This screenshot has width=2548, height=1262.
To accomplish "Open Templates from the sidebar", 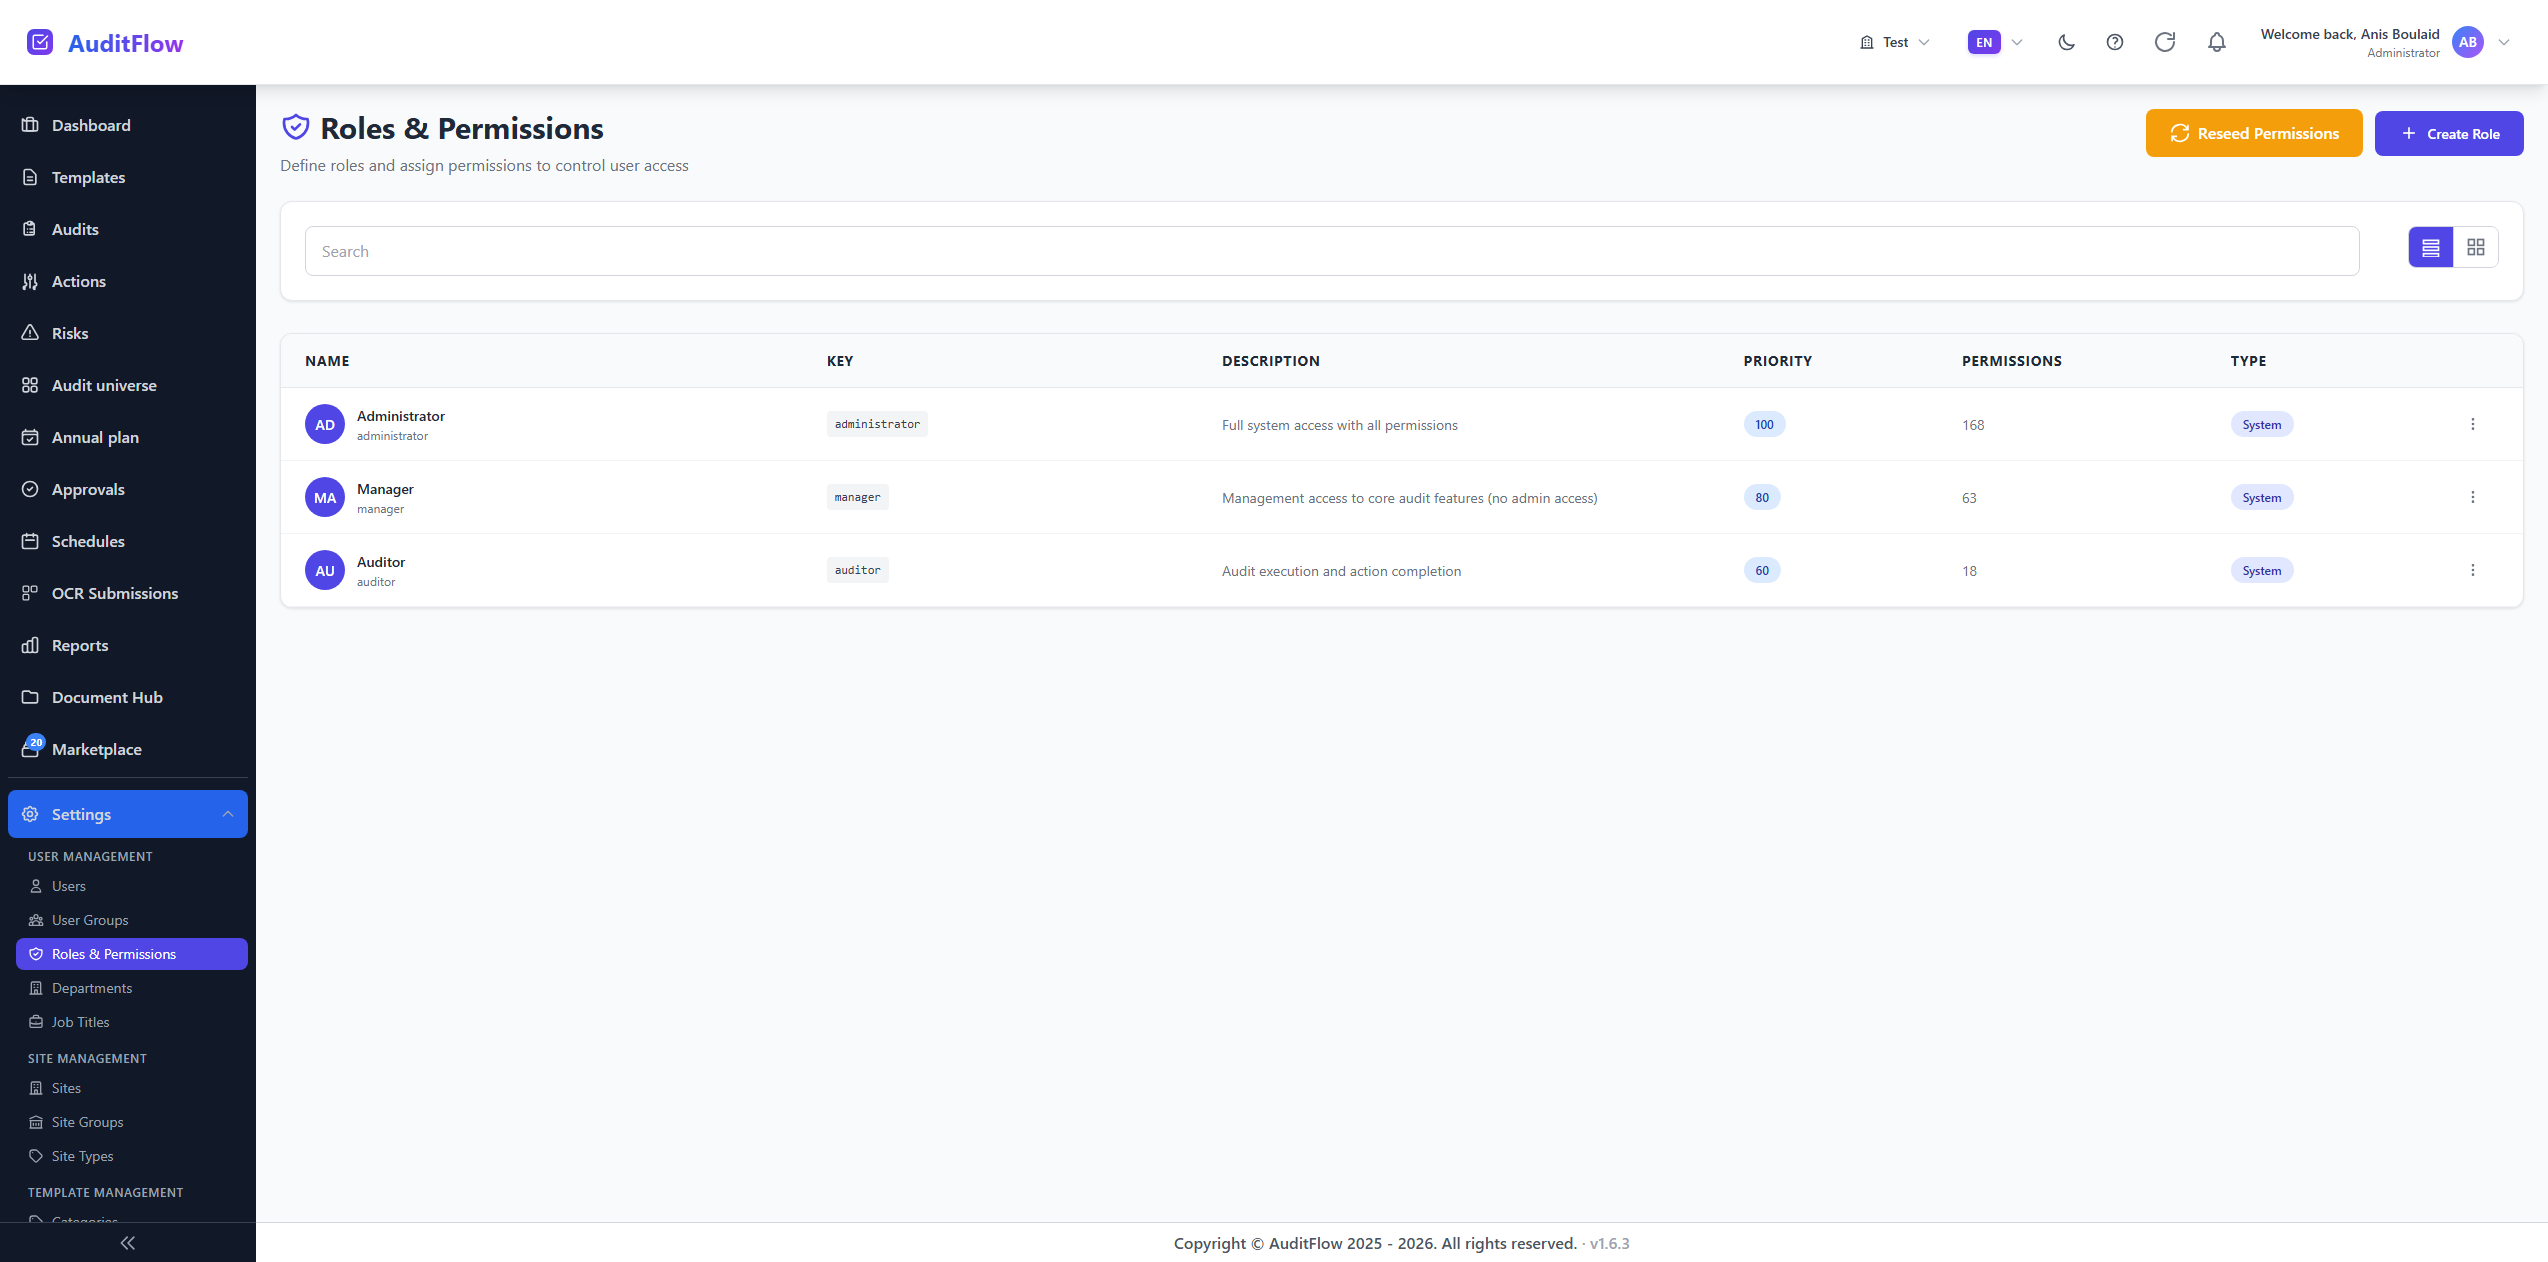I will coord(128,177).
